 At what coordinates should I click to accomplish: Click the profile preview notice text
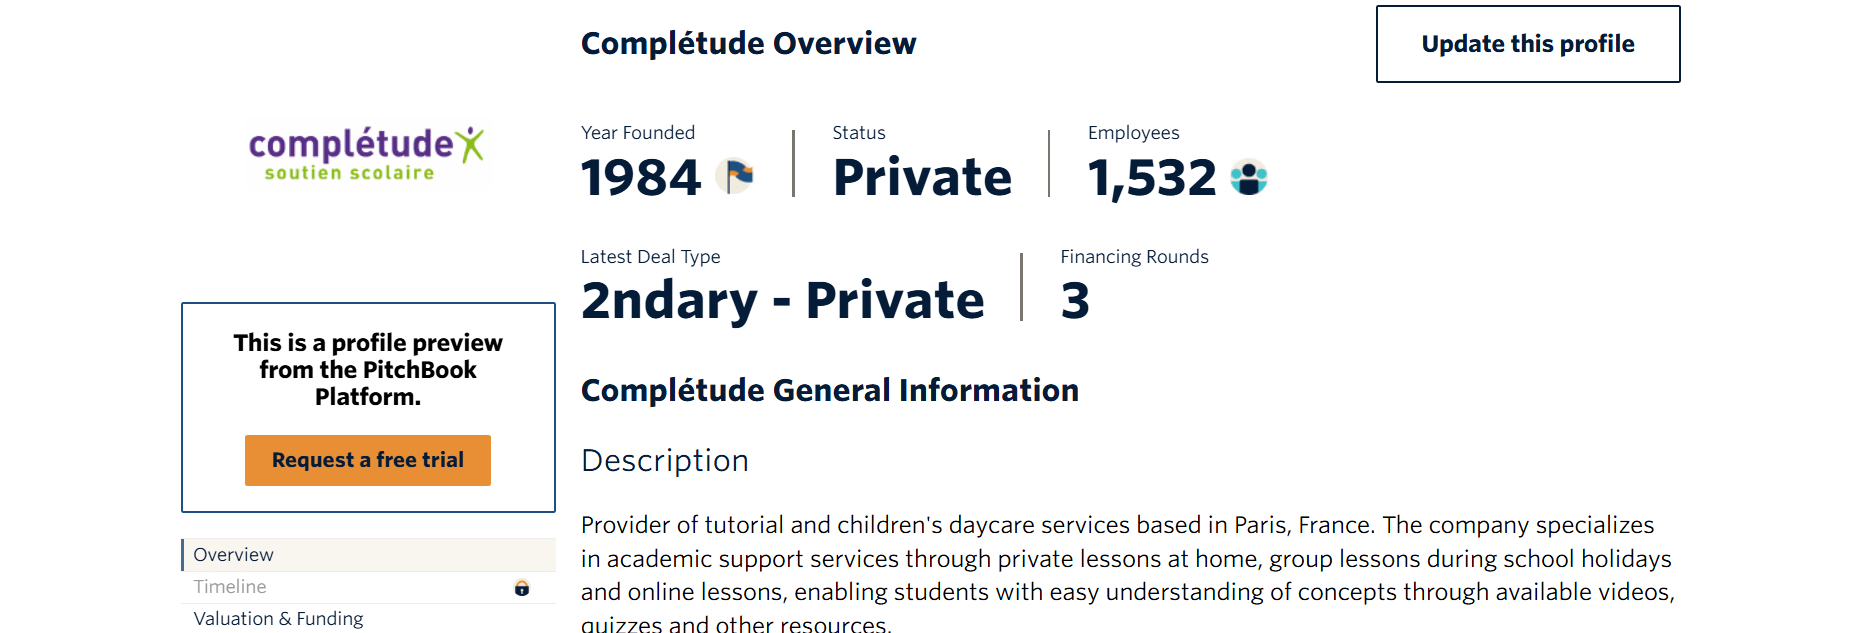[368, 370]
